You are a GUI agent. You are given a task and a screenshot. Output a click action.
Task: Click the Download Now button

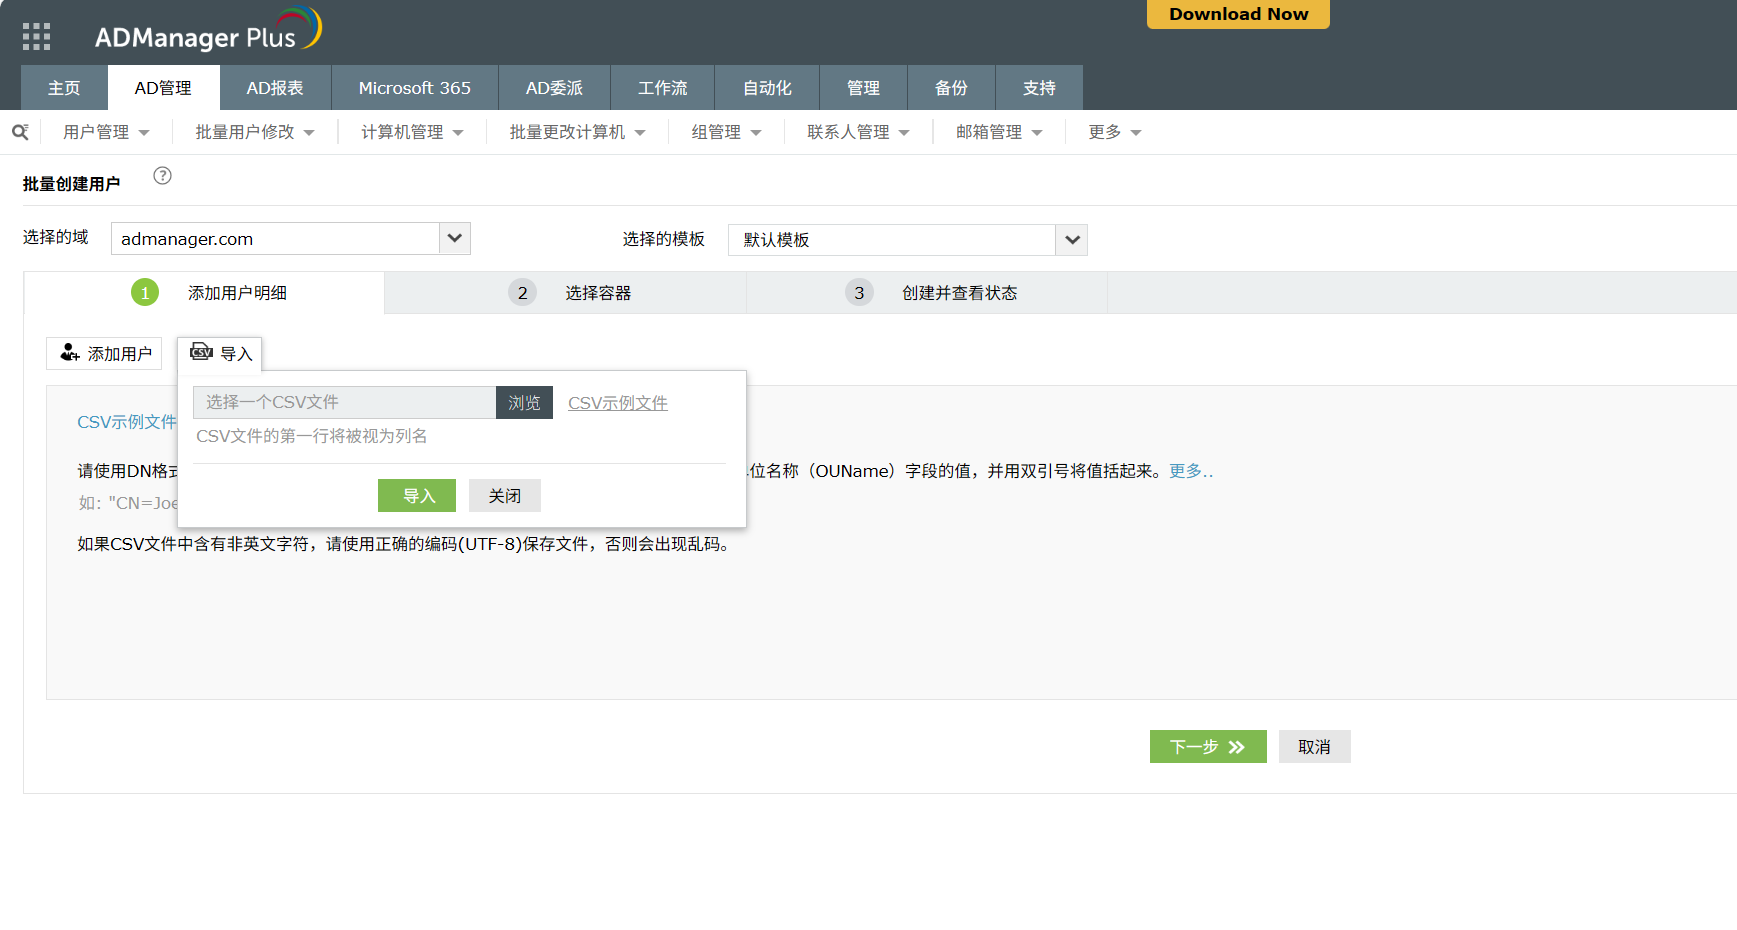(1238, 14)
